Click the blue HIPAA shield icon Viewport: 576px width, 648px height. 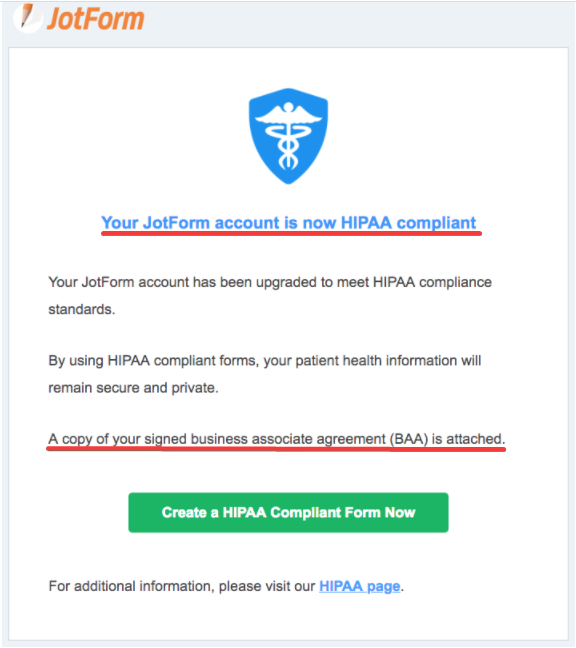click(x=288, y=136)
